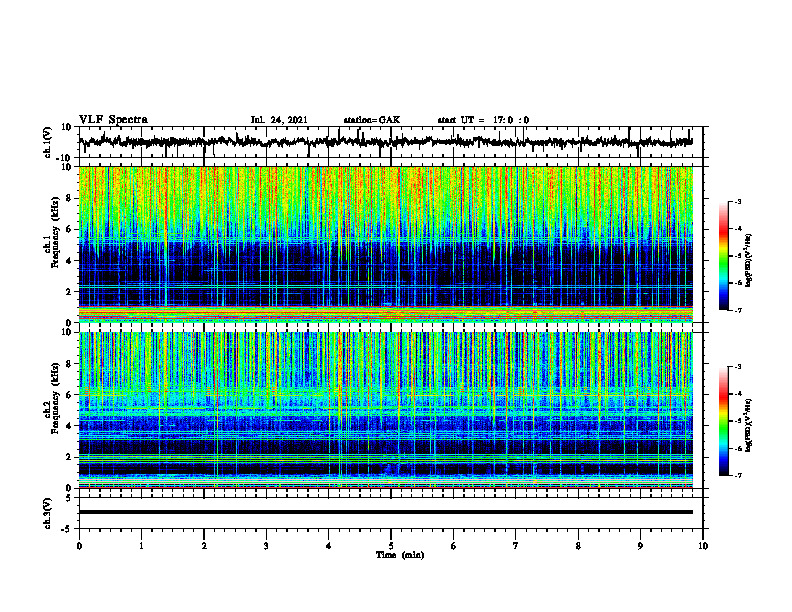Click the "-3" label on ch.1 color bar

click(x=738, y=201)
